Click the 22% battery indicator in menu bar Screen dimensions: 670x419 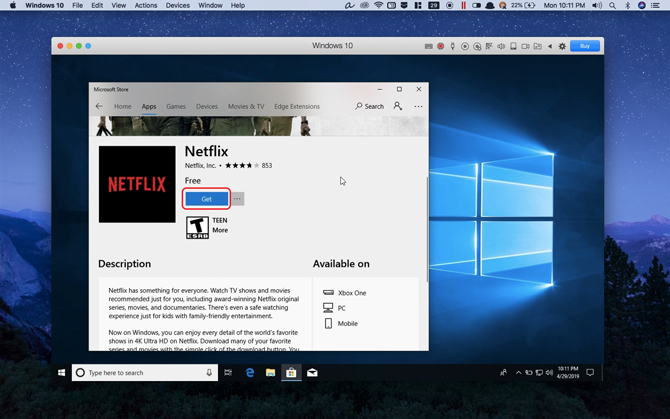(523, 5)
